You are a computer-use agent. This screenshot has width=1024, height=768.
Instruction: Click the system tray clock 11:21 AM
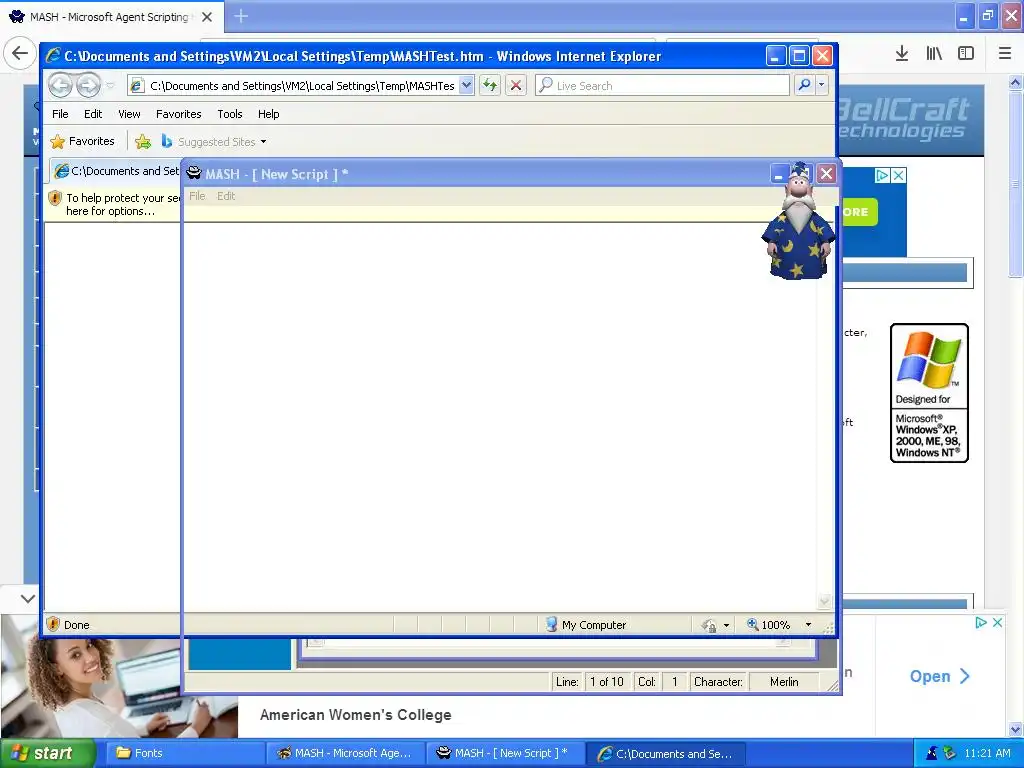pyautogui.click(x=987, y=753)
